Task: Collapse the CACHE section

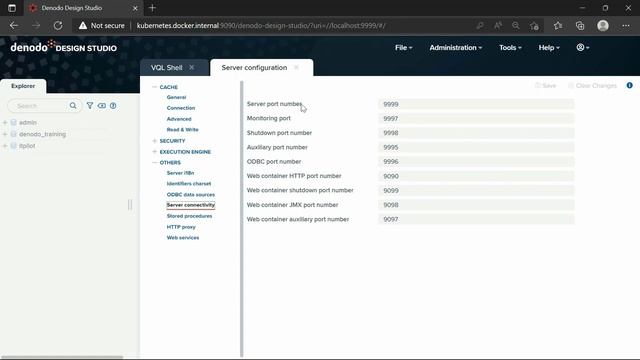Action: point(154,87)
